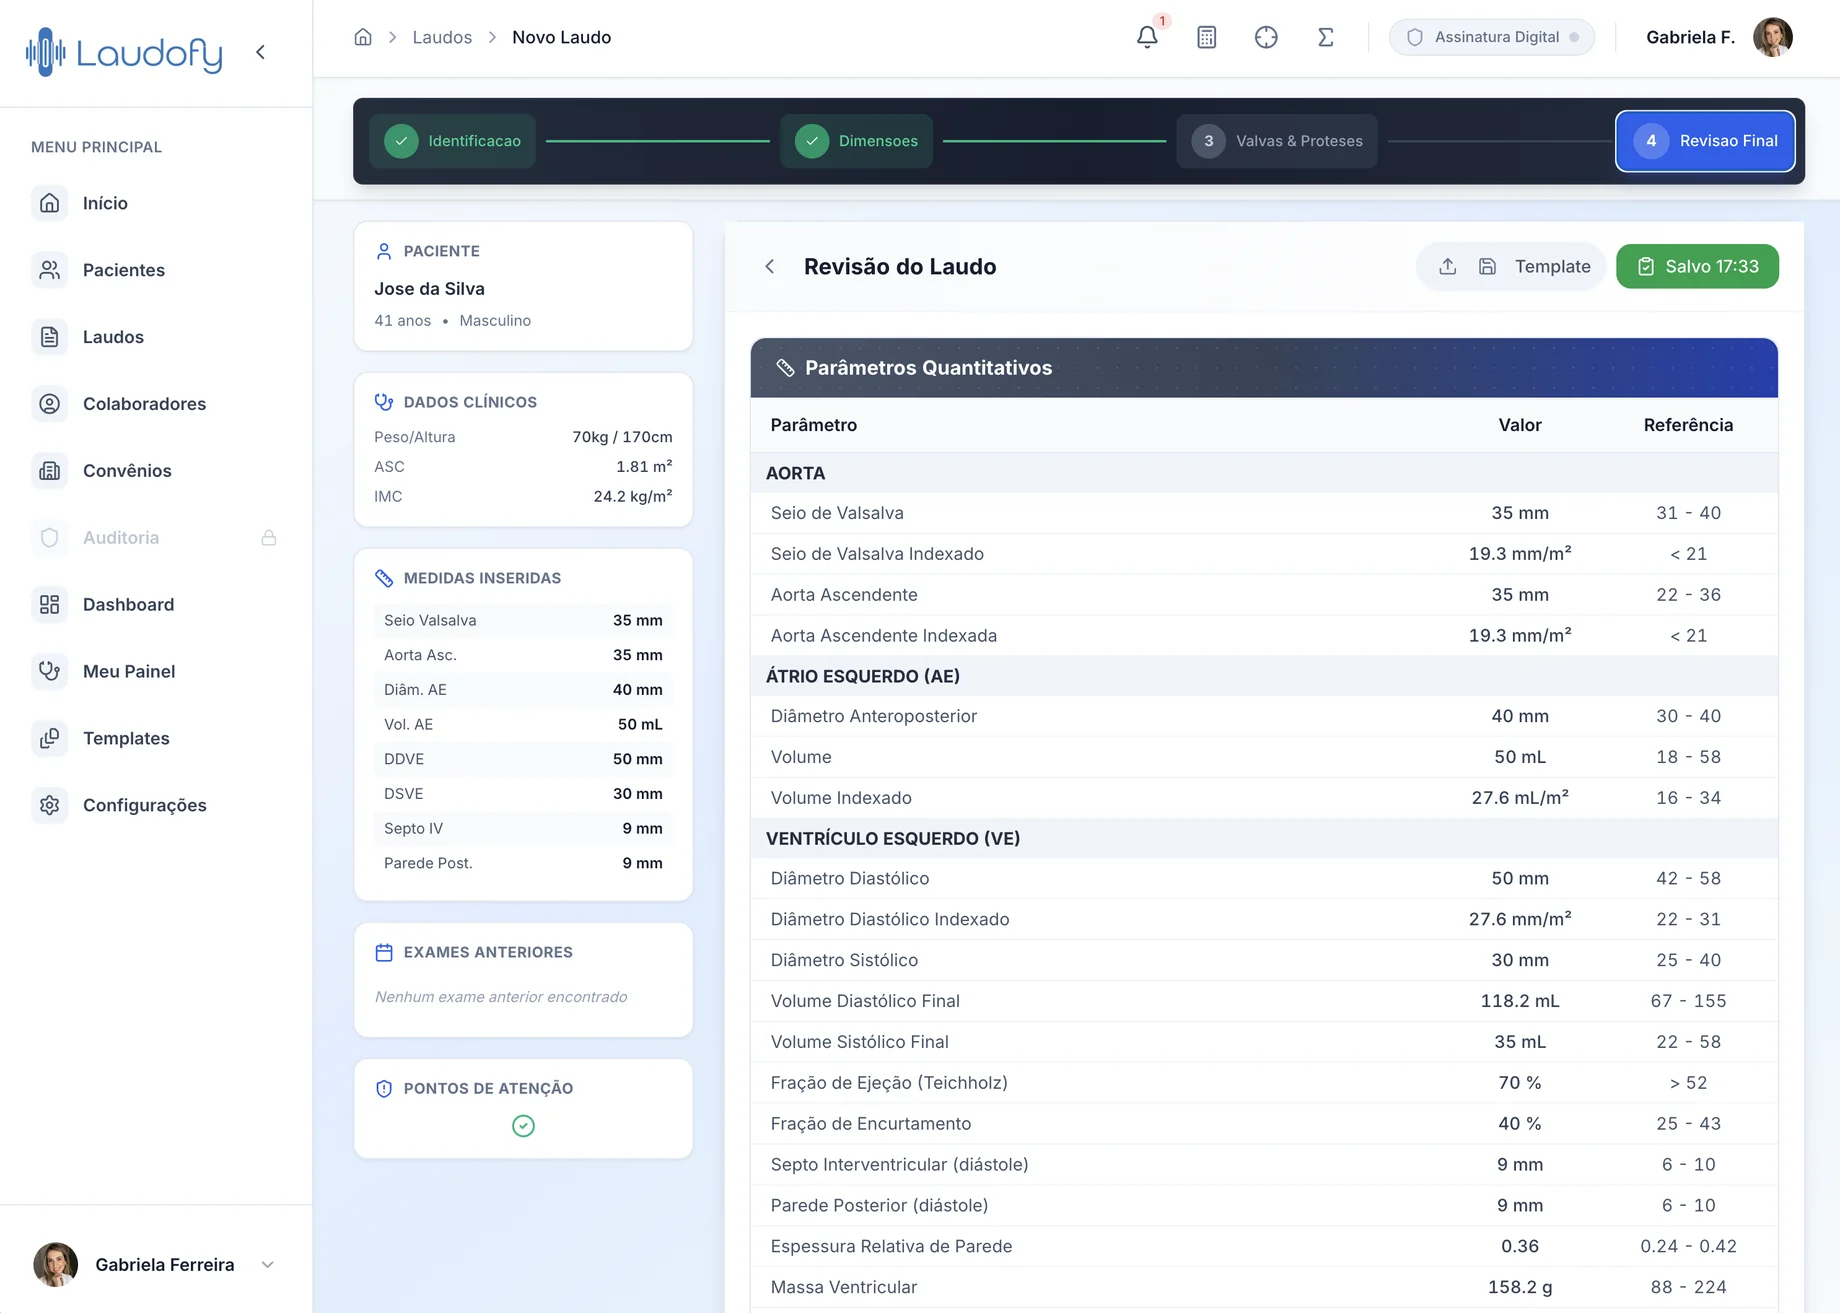Click Gabriela F. header avatar photo
This screenshot has height=1313, width=1840.
point(1772,37)
